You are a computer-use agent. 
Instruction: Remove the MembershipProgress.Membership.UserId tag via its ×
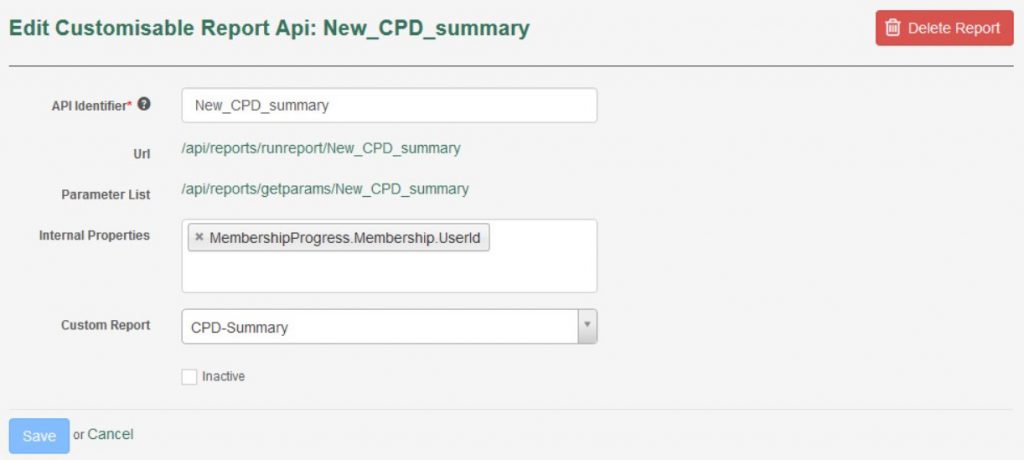199,237
